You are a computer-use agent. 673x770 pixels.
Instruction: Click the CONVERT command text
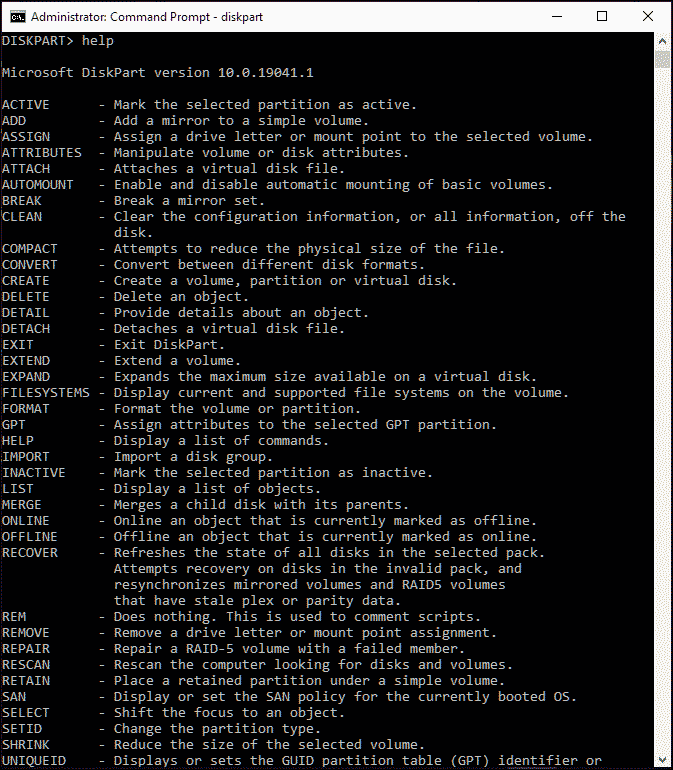(29, 265)
